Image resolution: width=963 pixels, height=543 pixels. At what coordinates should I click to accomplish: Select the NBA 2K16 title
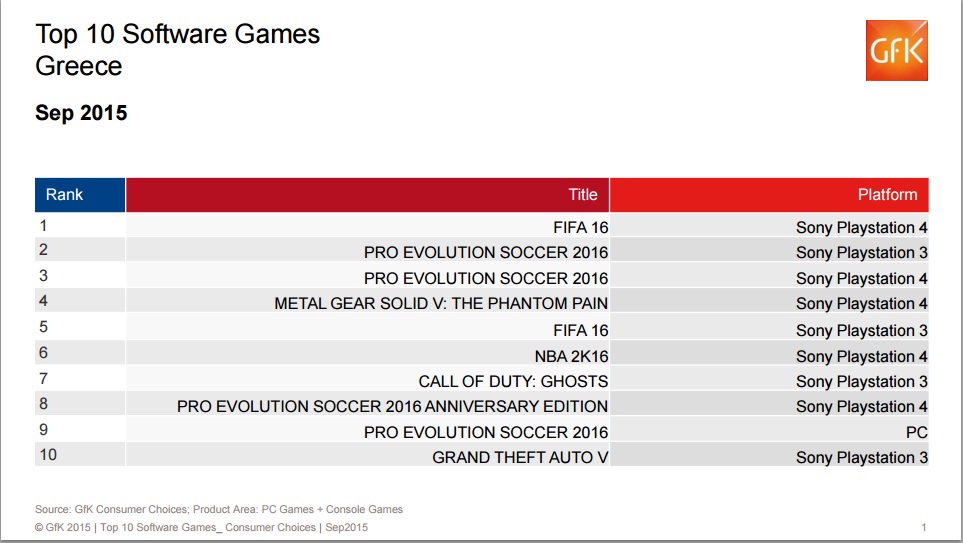coord(571,356)
